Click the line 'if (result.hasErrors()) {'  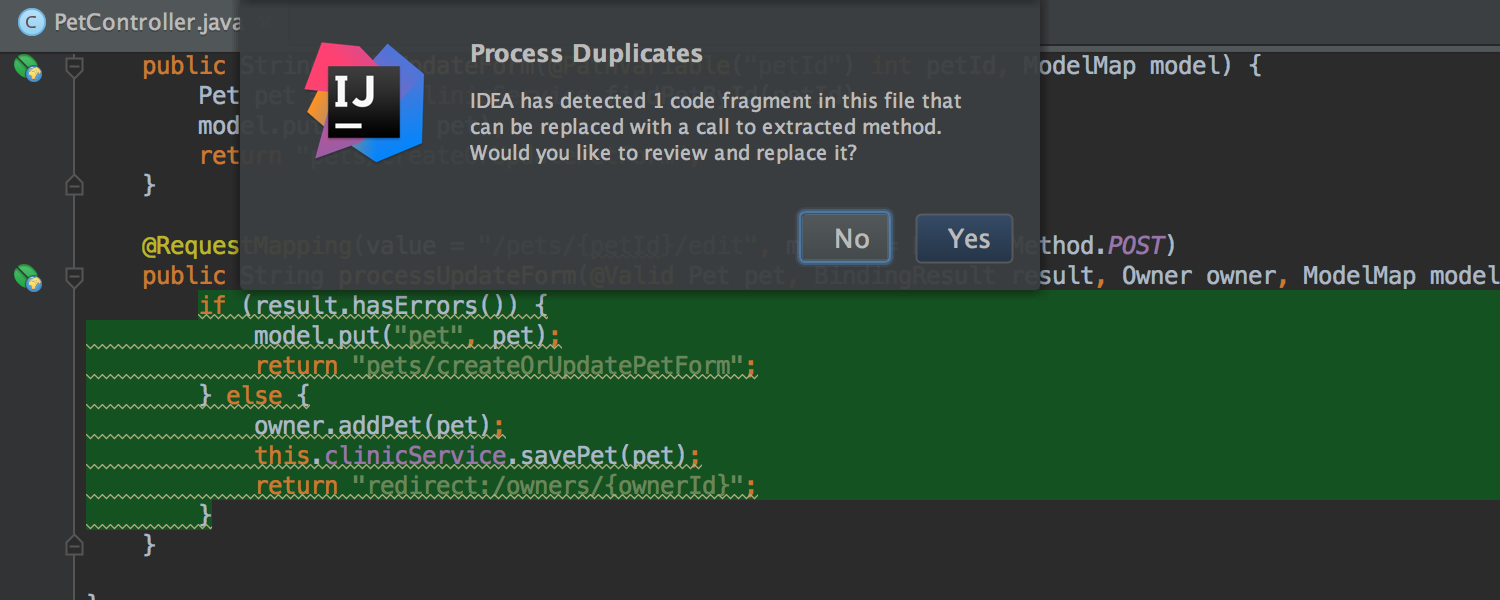(x=373, y=306)
